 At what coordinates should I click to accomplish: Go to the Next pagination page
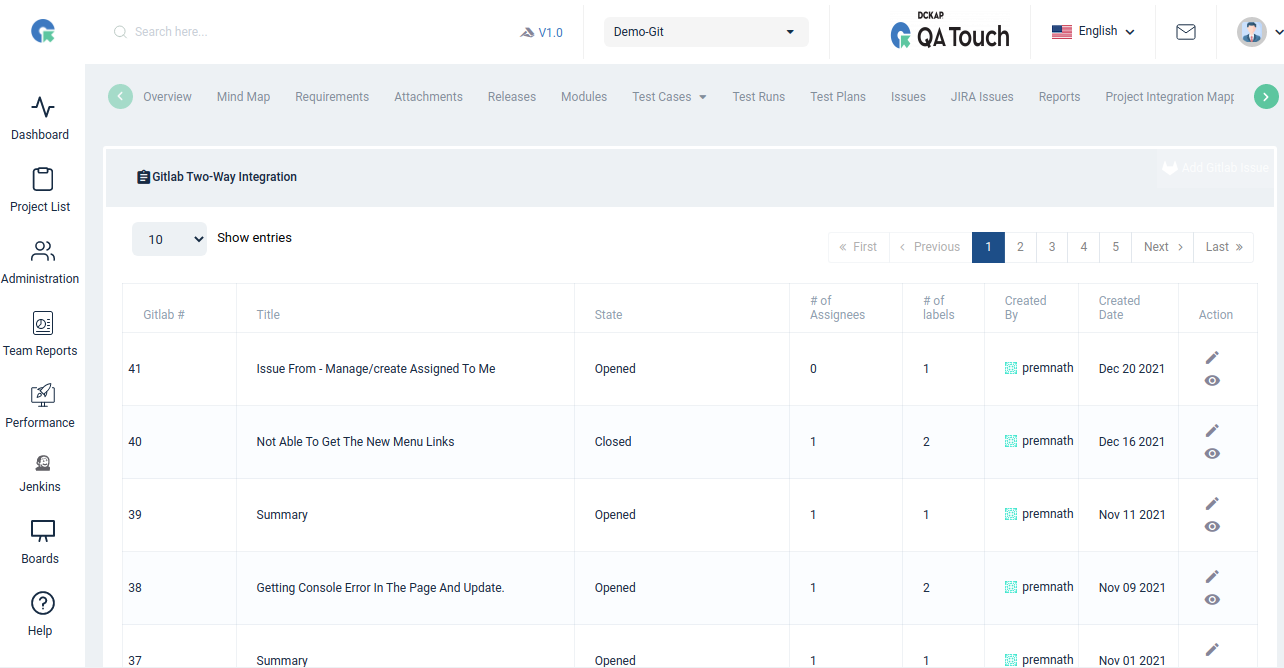(1161, 247)
